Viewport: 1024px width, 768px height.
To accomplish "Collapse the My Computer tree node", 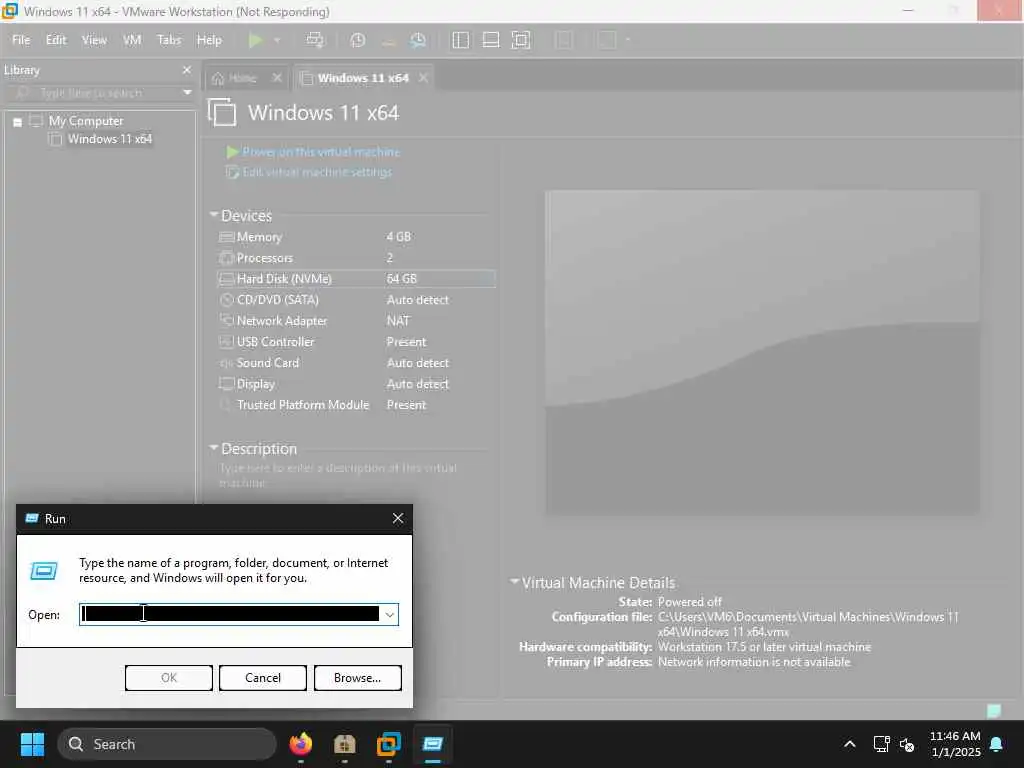I will (18, 121).
